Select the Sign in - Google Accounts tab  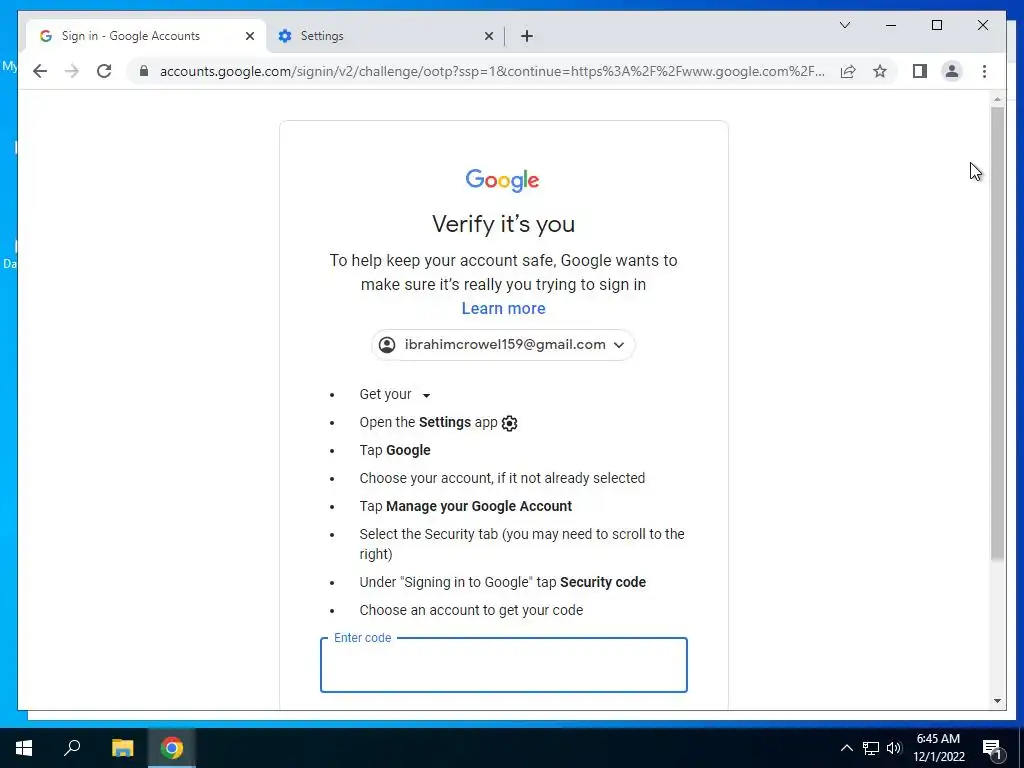pos(146,36)
